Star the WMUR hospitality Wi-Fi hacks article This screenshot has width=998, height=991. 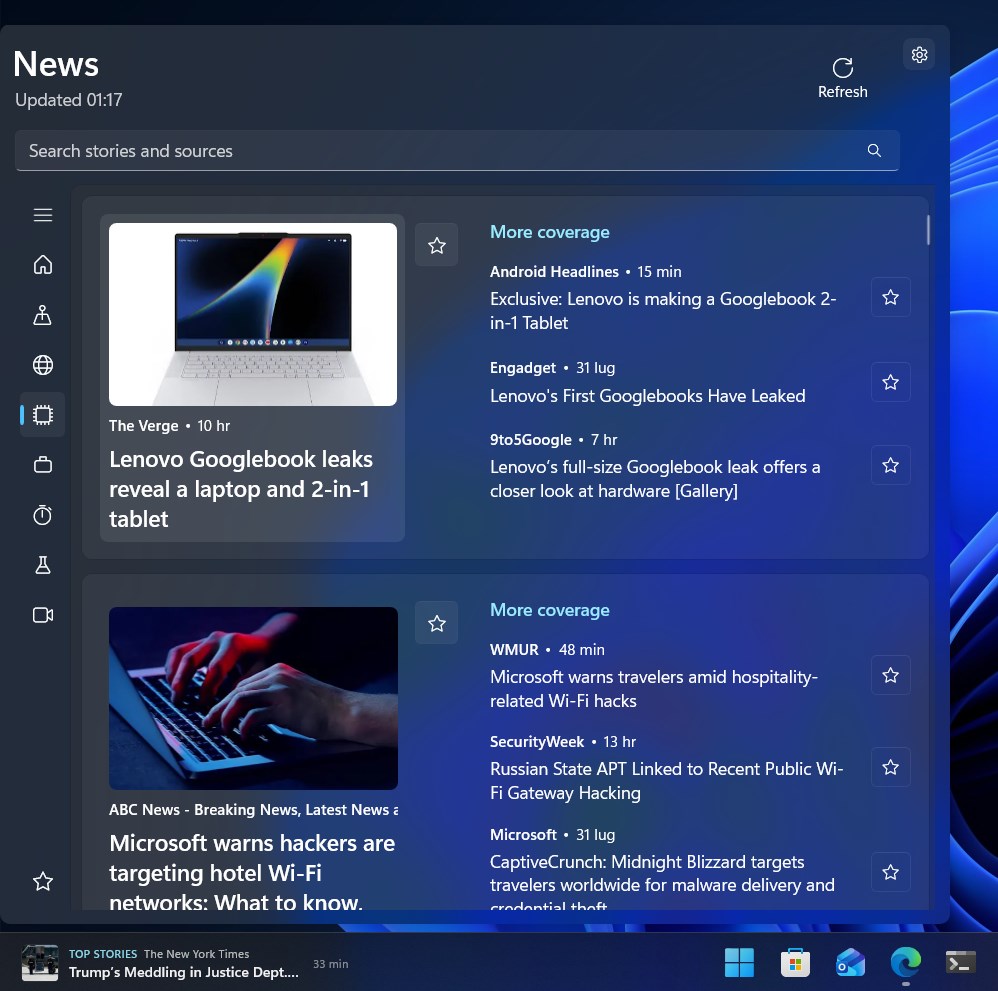(890, 675)
